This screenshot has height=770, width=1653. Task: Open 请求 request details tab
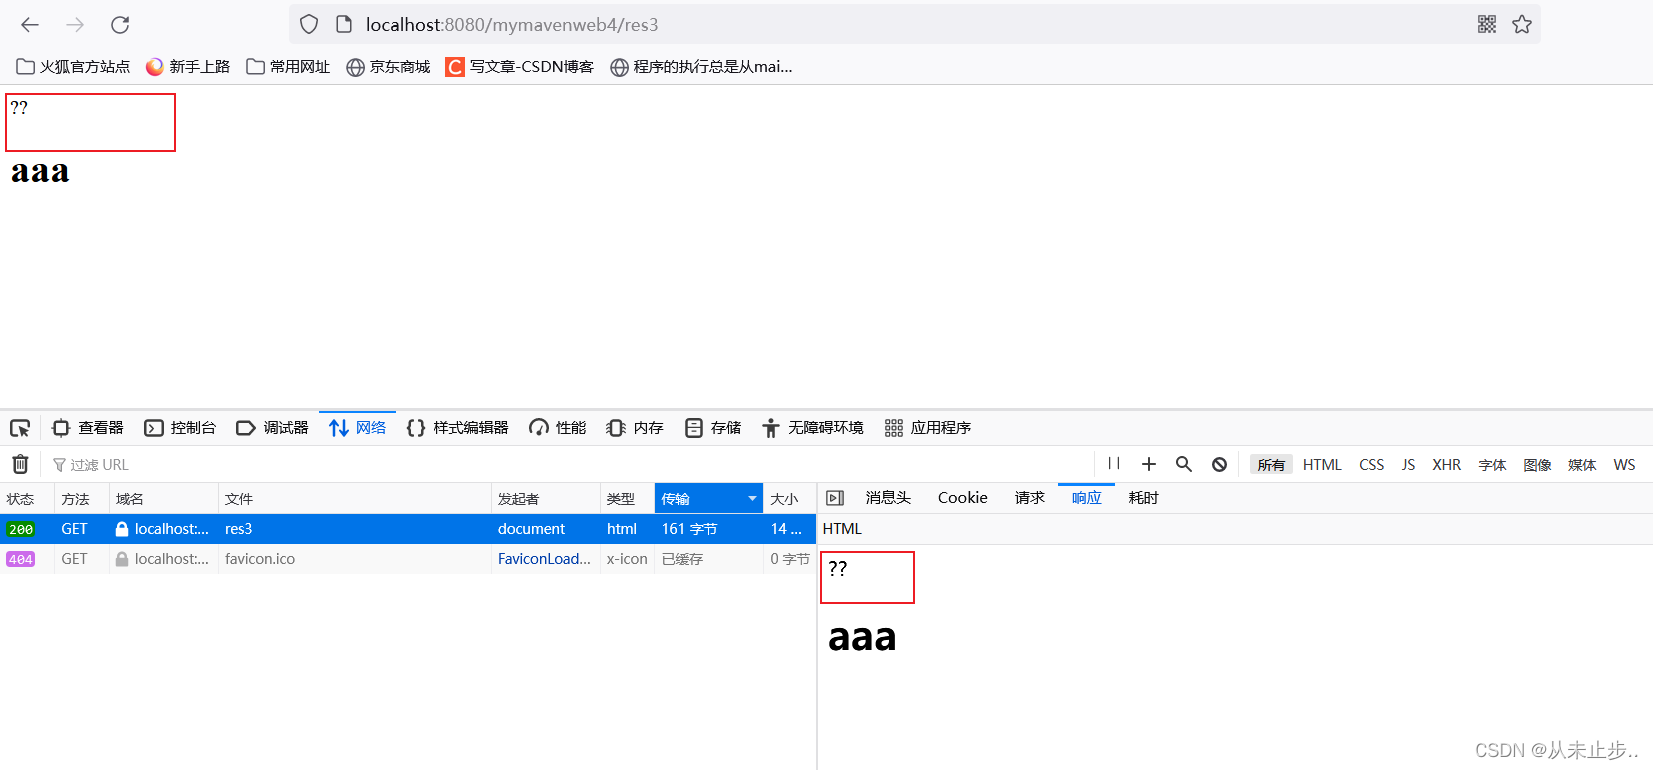pyautogui.click(x=1030, y=498)
